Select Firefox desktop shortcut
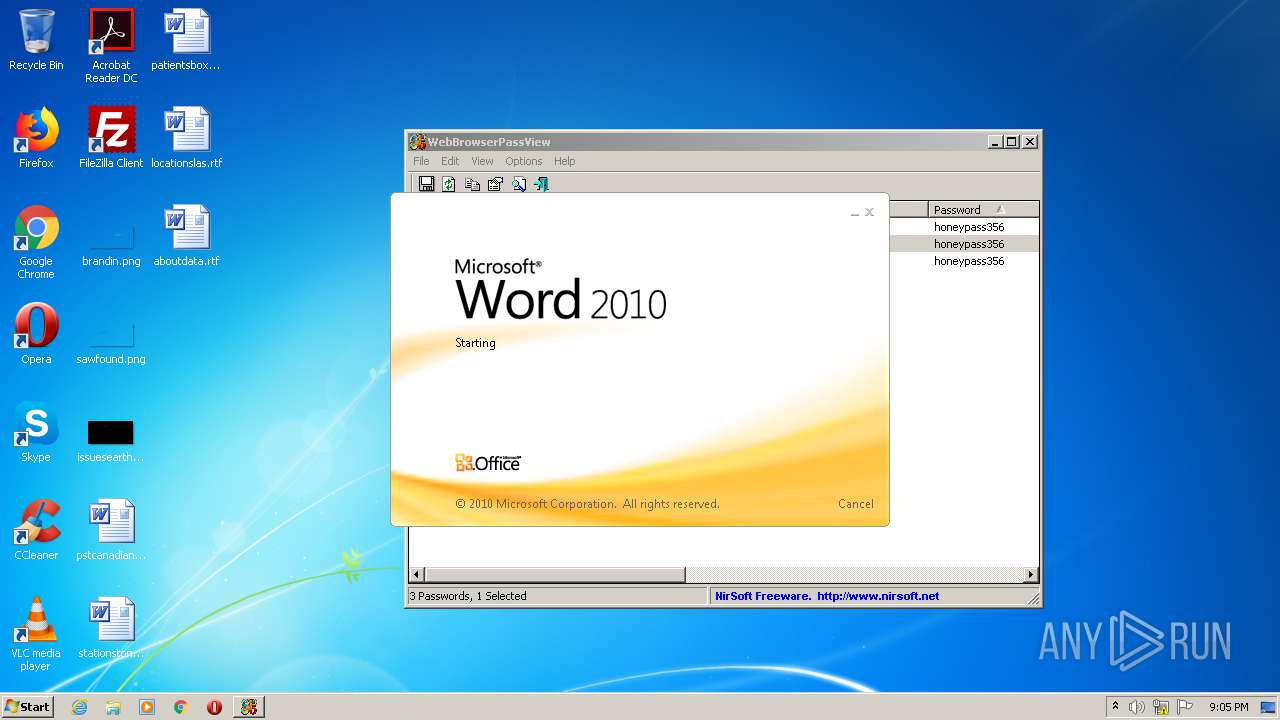The image size is (1280, 720). click(36, 138)
